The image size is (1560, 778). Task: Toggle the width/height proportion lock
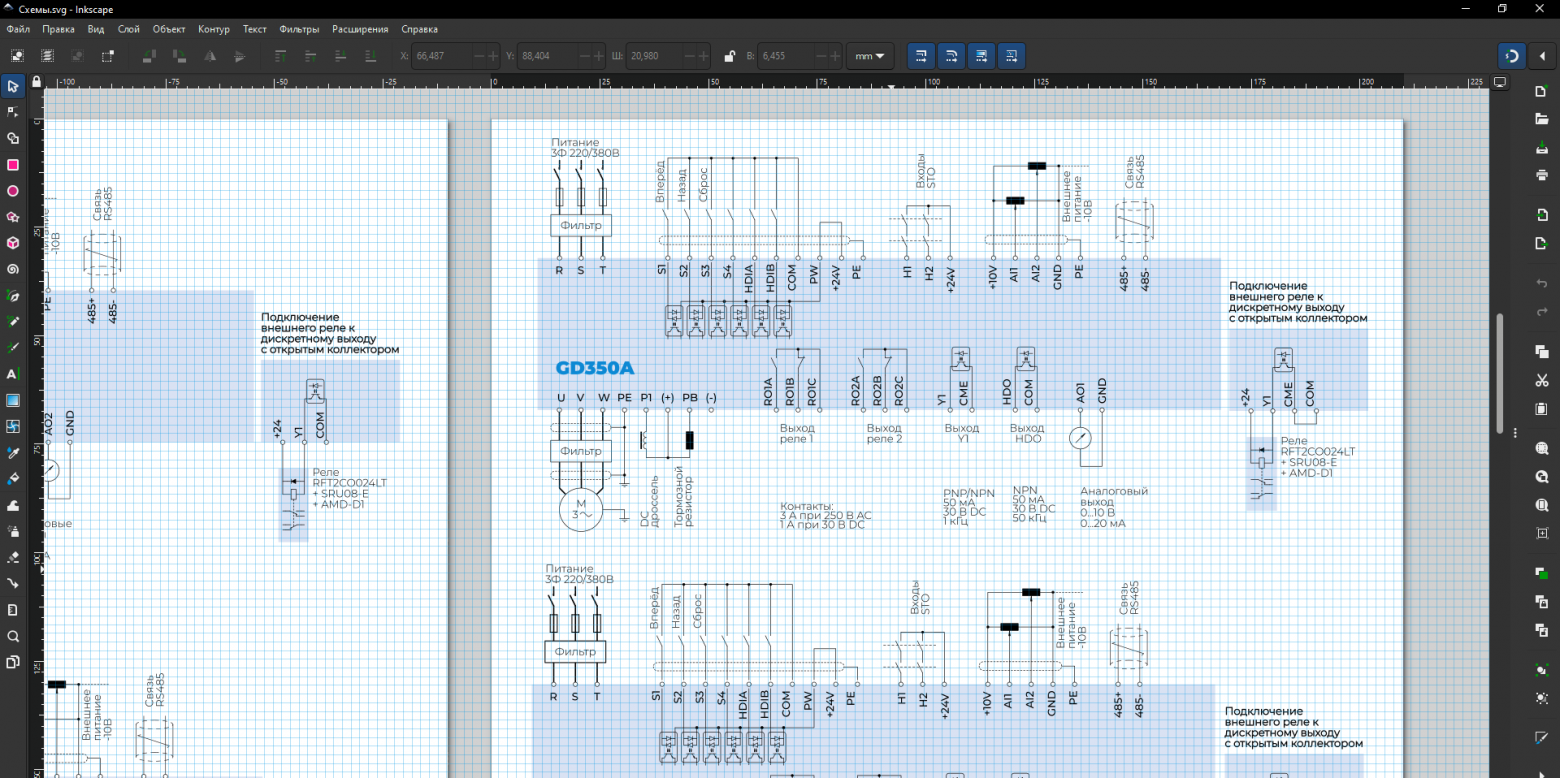pyautogui.click(x=730, y=56)
